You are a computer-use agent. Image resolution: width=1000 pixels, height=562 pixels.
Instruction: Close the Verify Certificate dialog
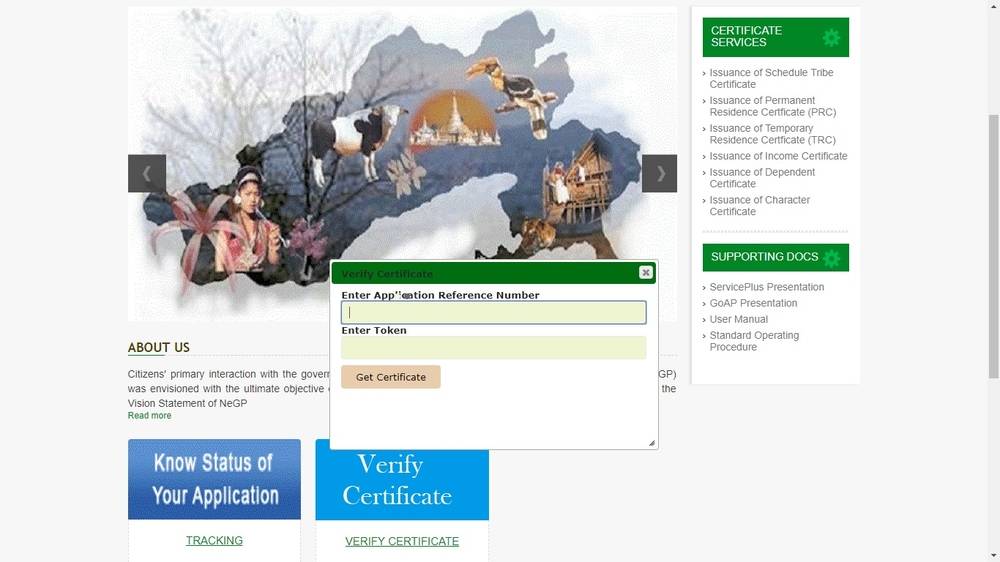click(x=645, y=272)
